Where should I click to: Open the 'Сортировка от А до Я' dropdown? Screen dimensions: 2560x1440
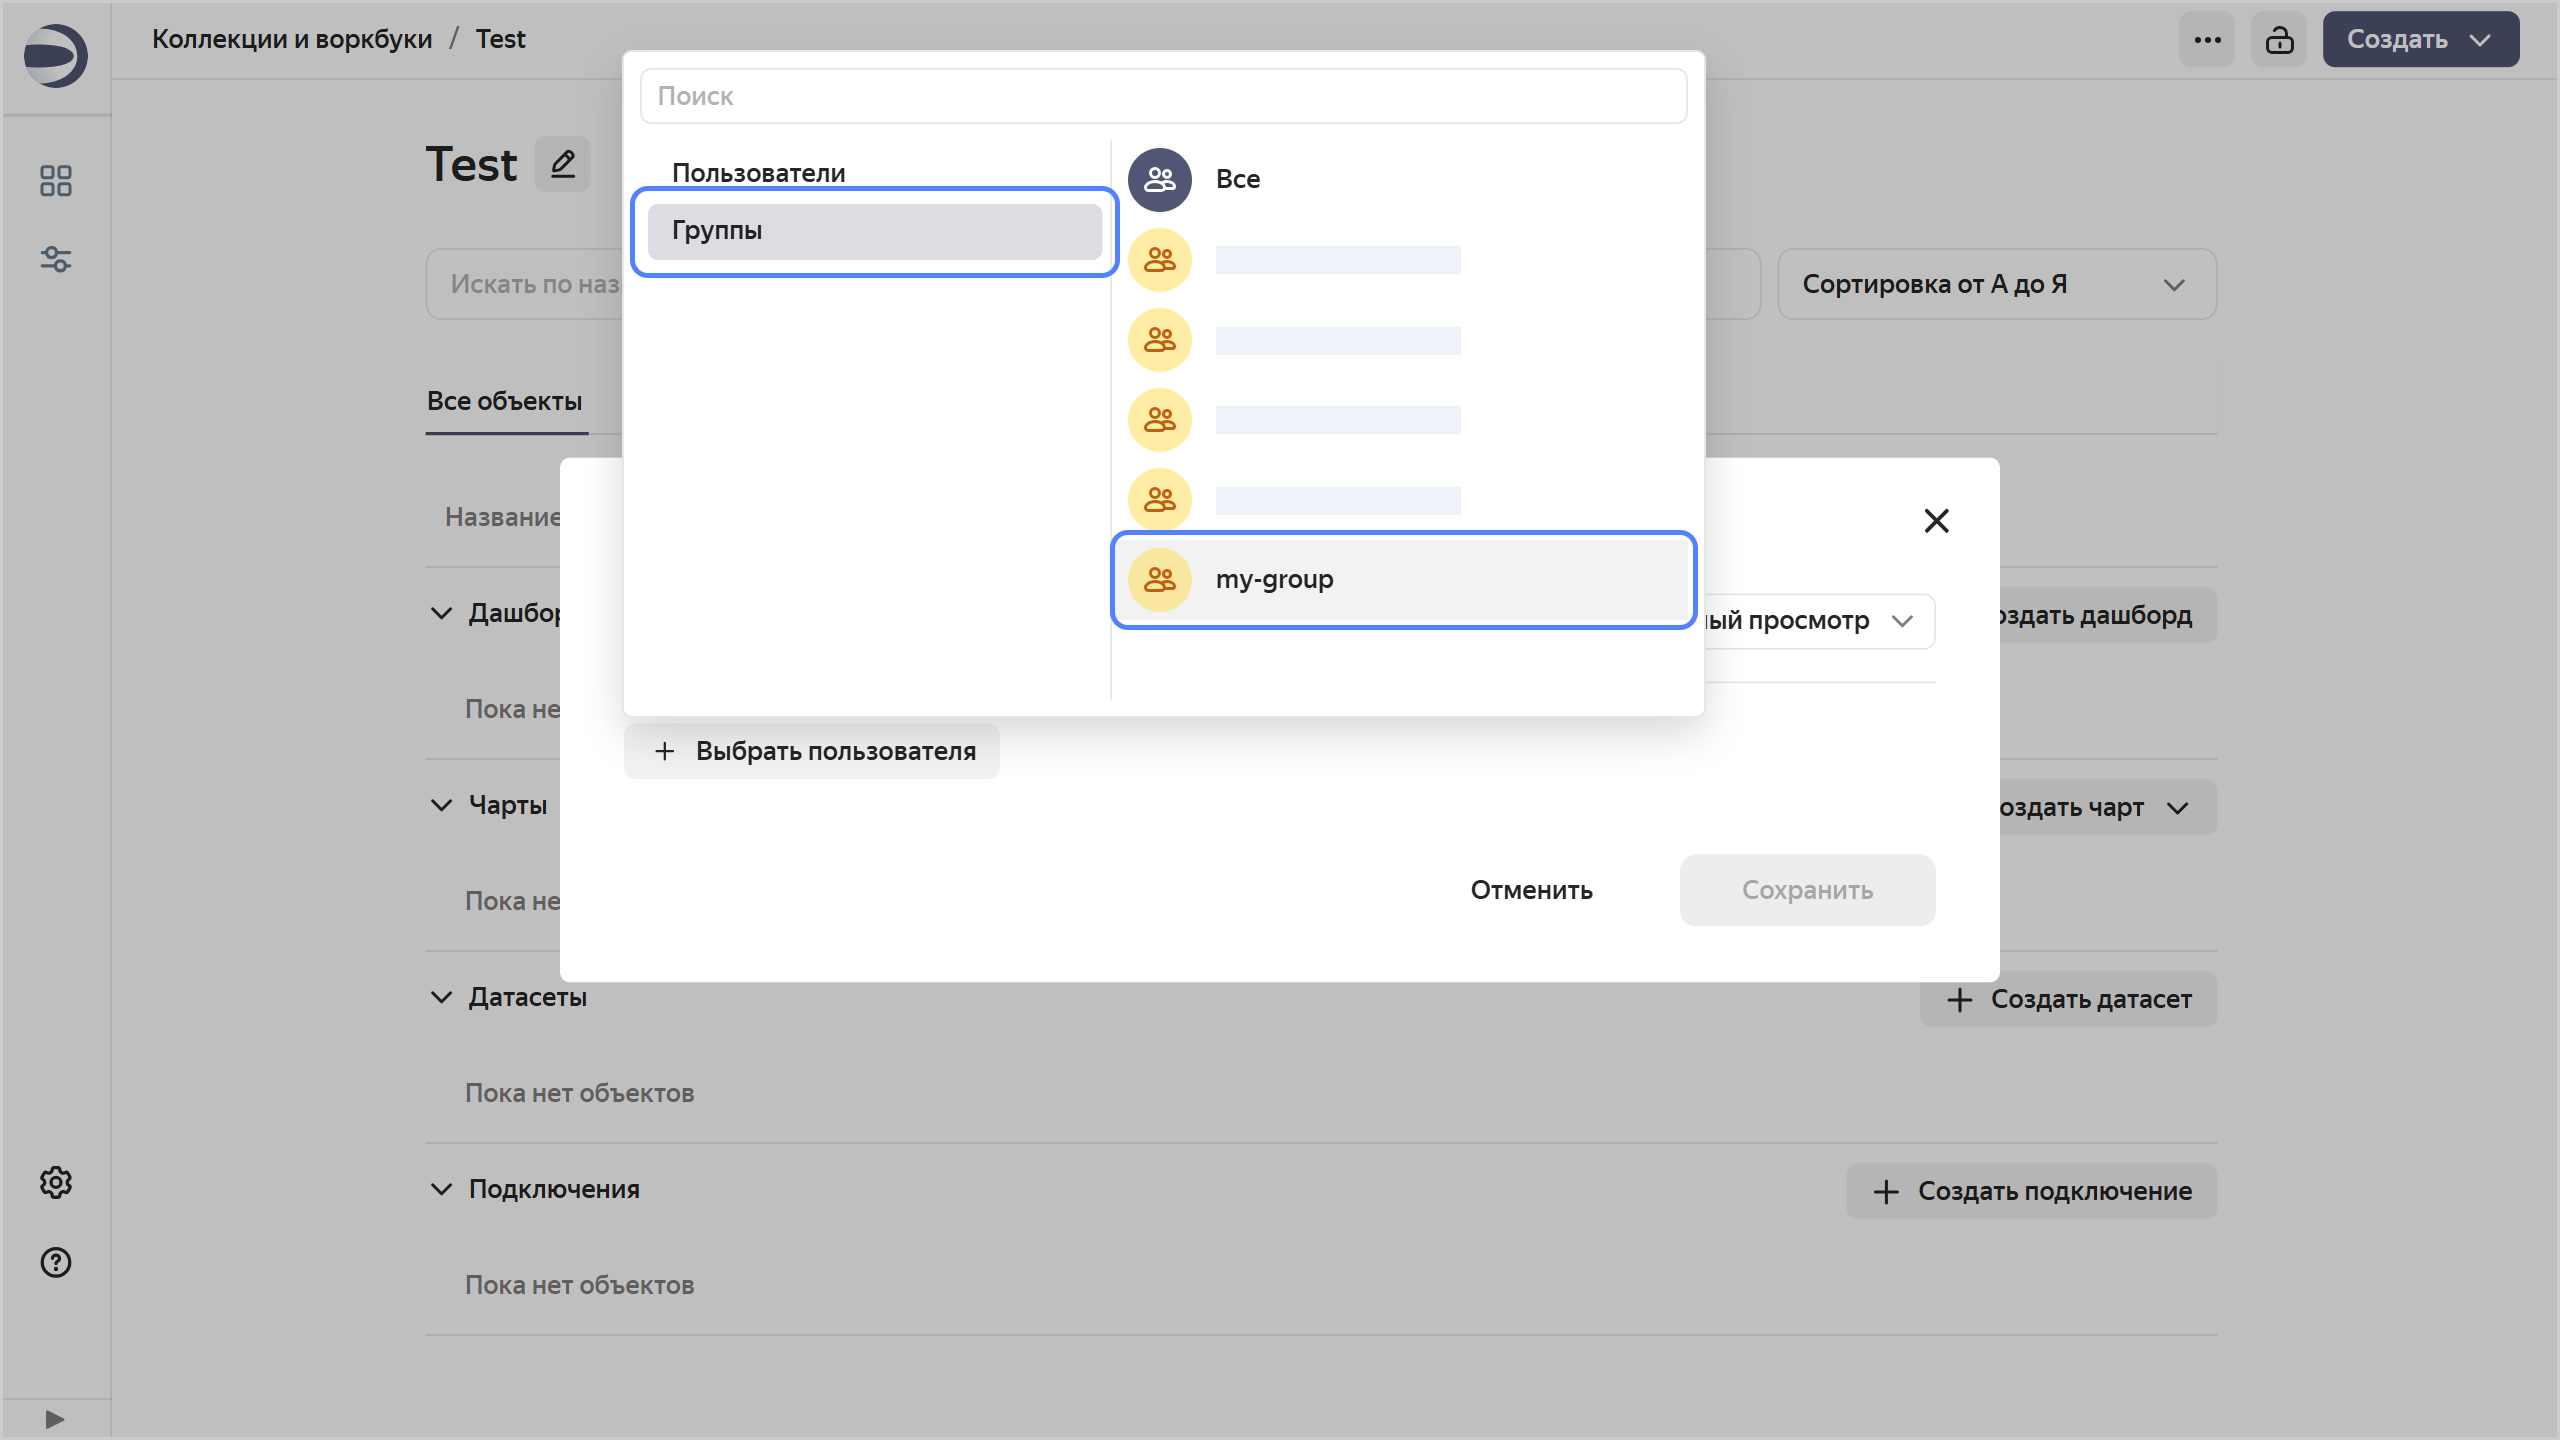1996,285
